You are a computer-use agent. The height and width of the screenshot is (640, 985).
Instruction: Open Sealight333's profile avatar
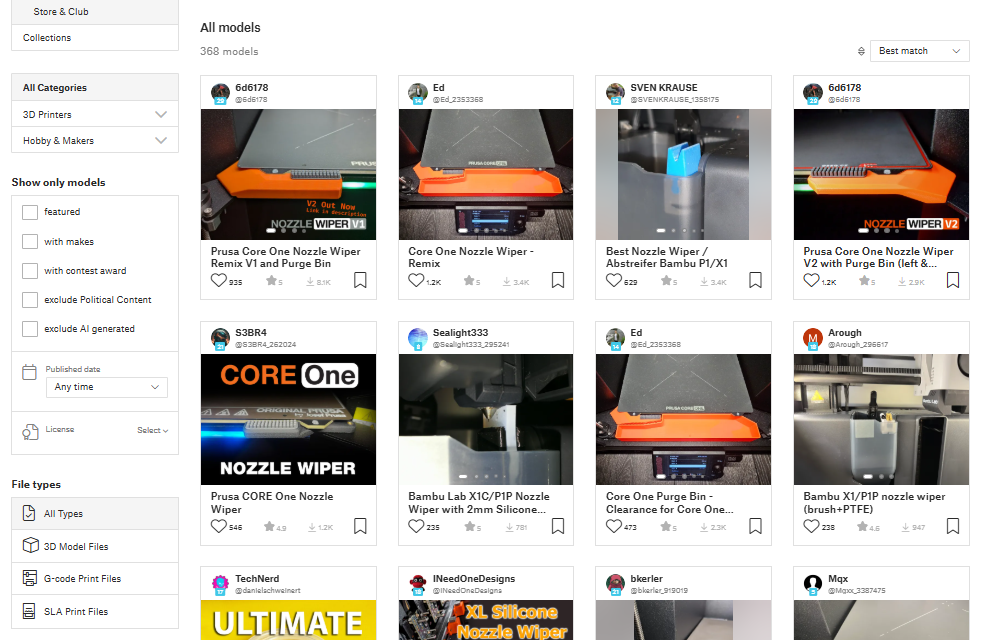point(418,338)
